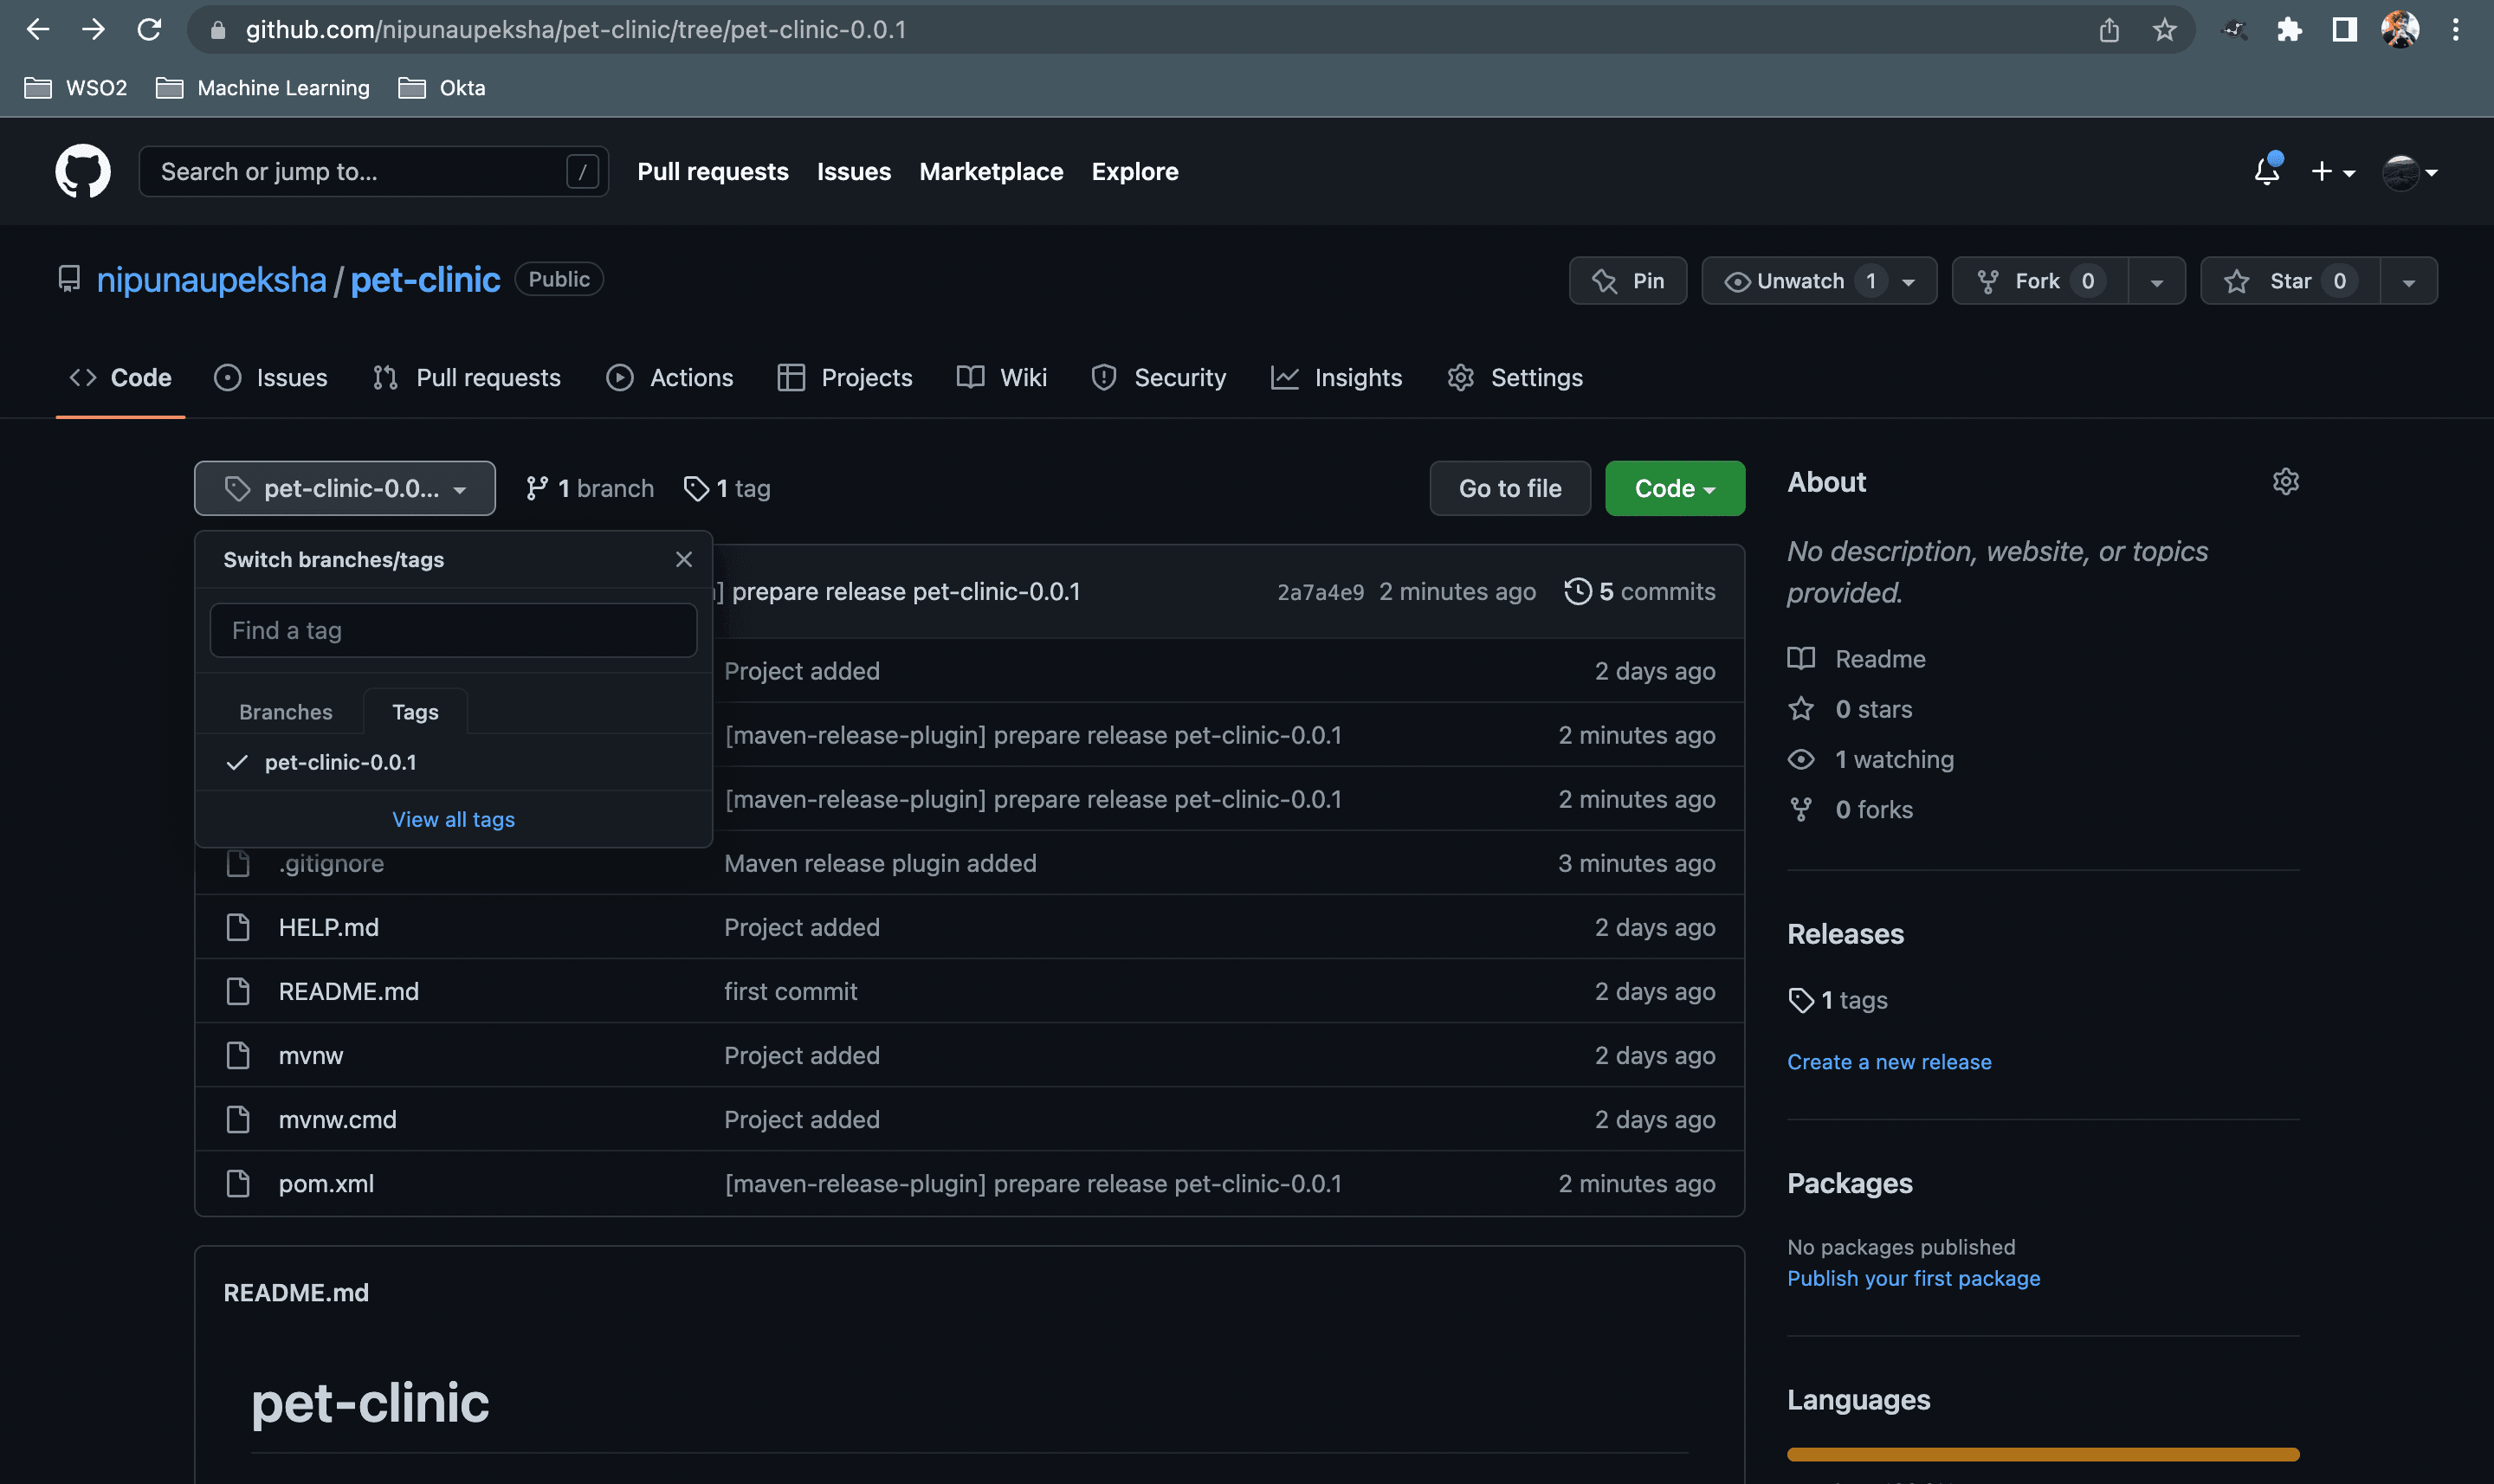Screen dimensions: 2494x1484
Task: Reload the page
Action: (x=149, y=29)
